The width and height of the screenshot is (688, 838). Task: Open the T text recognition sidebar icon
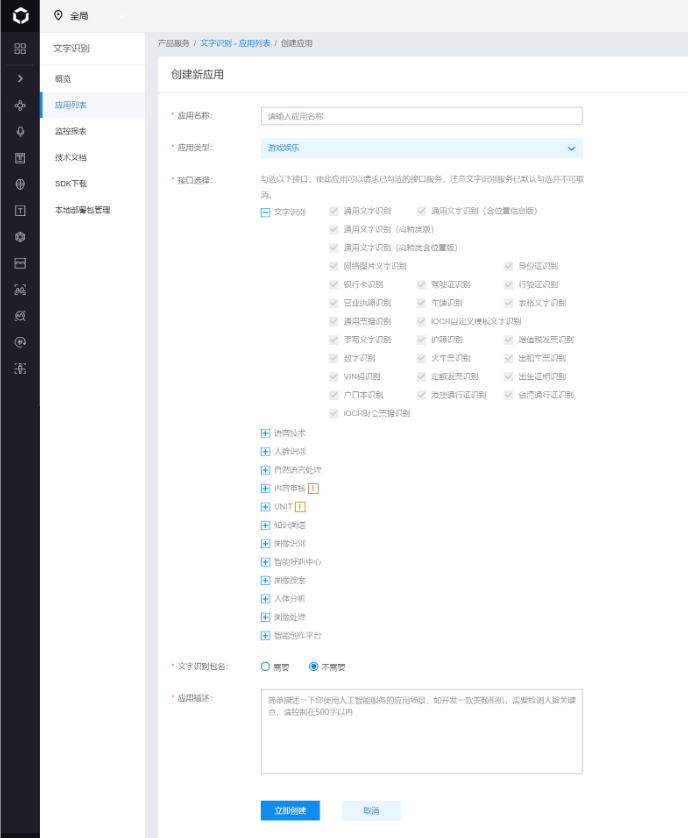click(x=20, y=211)
